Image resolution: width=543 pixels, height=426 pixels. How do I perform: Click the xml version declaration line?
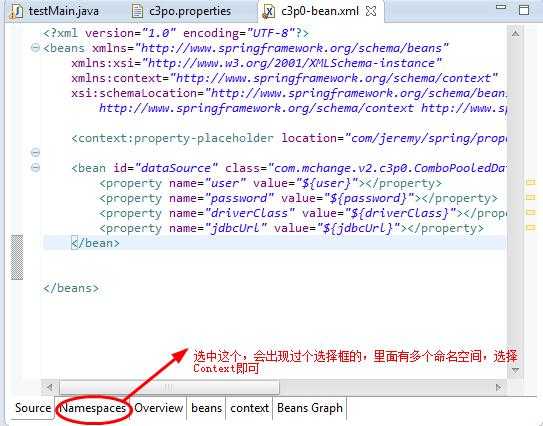pyautogui.click(x=176, y=33)
